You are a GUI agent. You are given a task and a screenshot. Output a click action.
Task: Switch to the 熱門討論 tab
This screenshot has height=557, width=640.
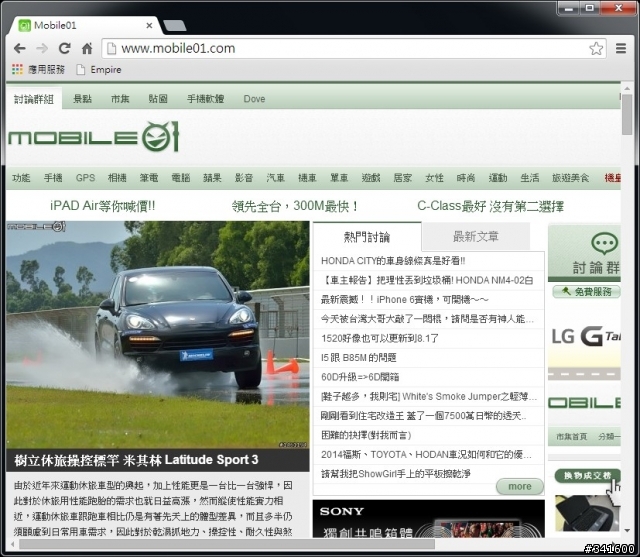pyautogui.click(x=367, y=237)
